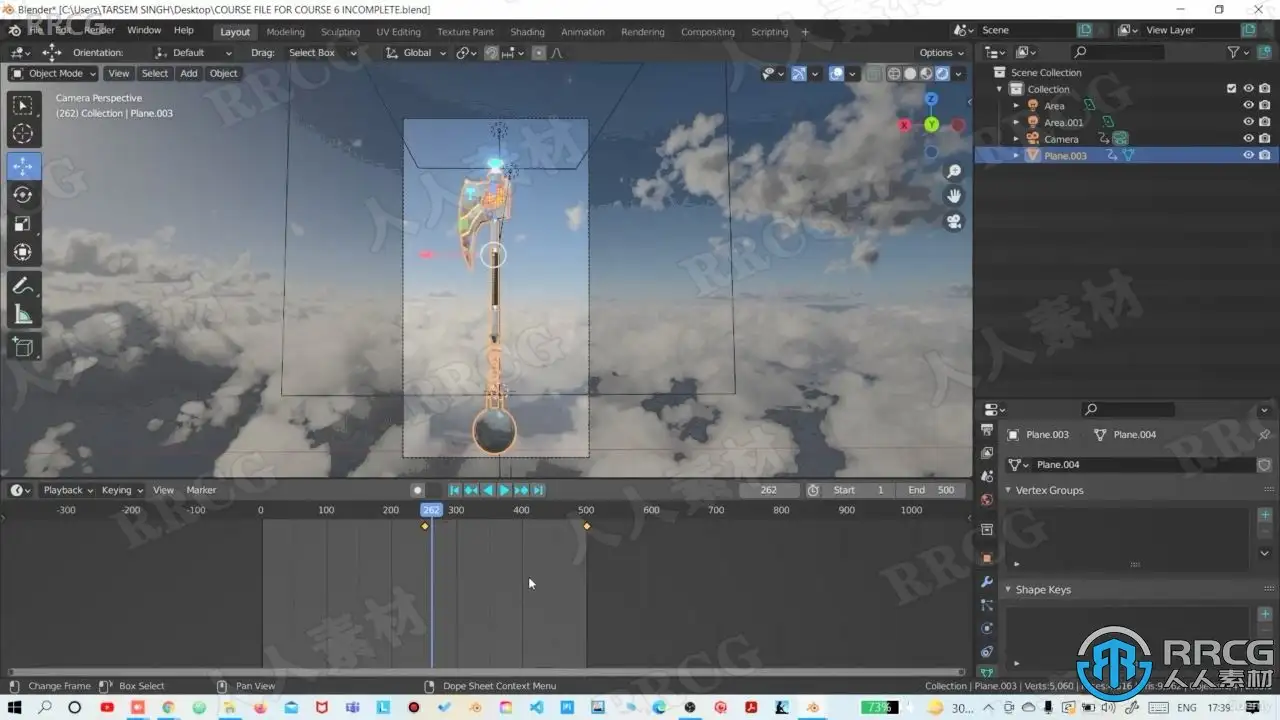The image size is (1280, 720).
Task: Hide the Area.001 light in the outliner
Action: [x=1248, y=122]
